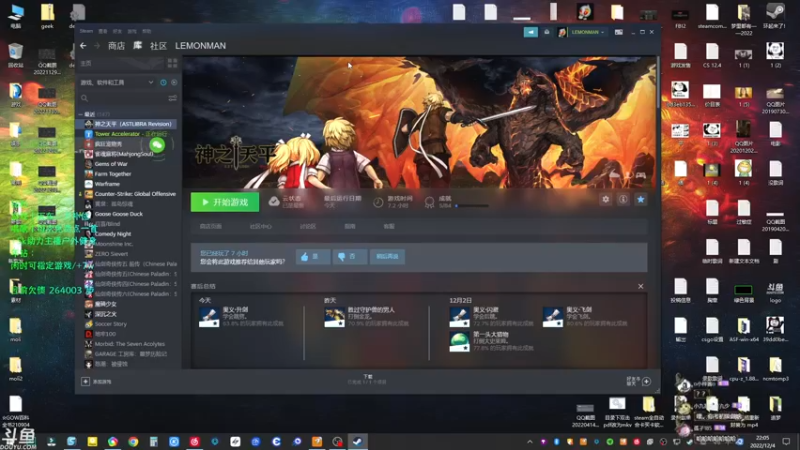Go back with the left arrow in Steam

(83, 46)
